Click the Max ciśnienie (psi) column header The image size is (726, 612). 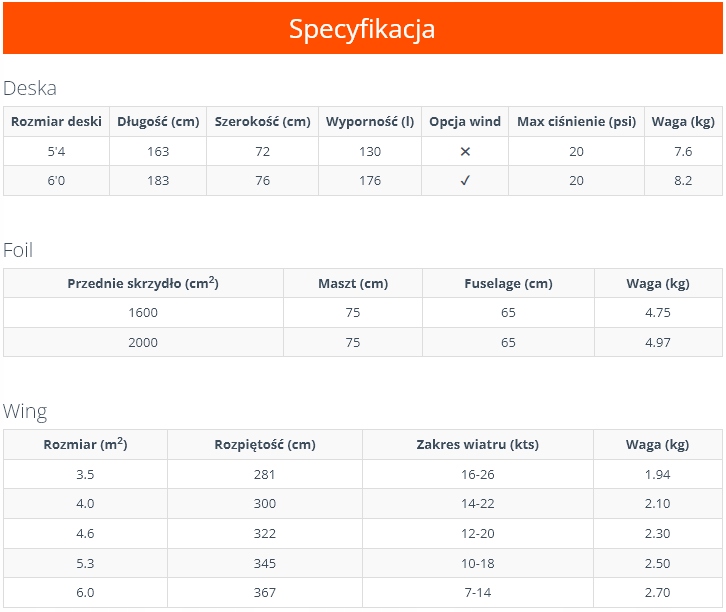point(576,122)
